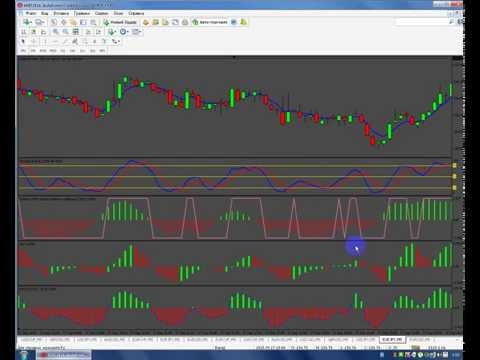Select the horizontal line tool

pos(55,41)
